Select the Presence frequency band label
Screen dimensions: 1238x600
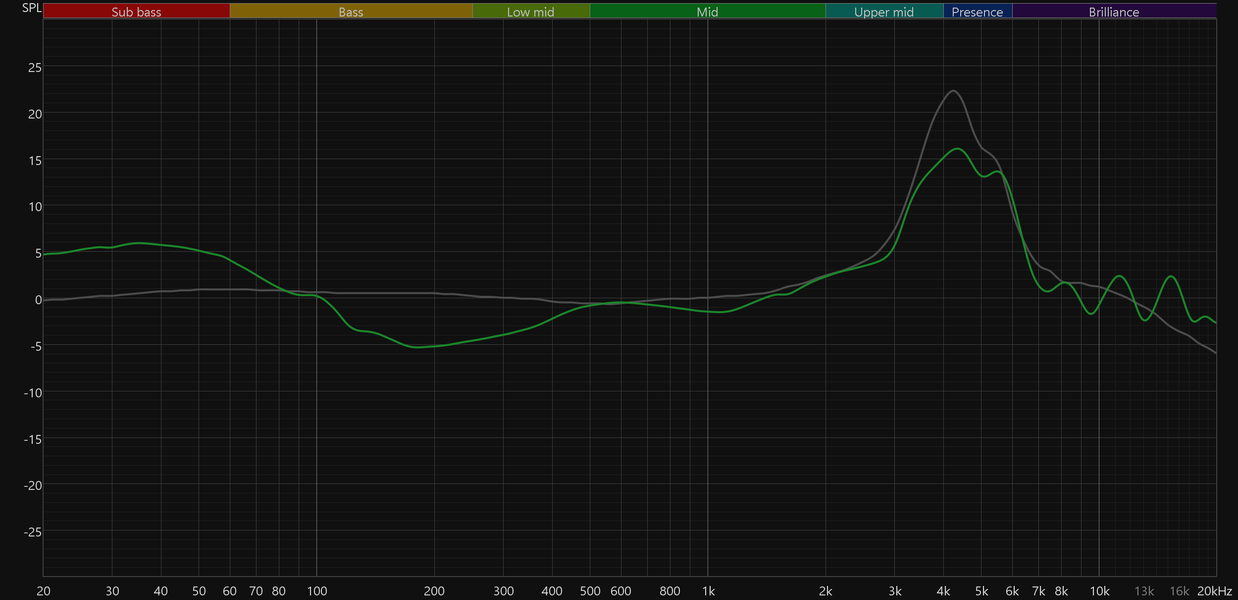click(x=977, y=12)
